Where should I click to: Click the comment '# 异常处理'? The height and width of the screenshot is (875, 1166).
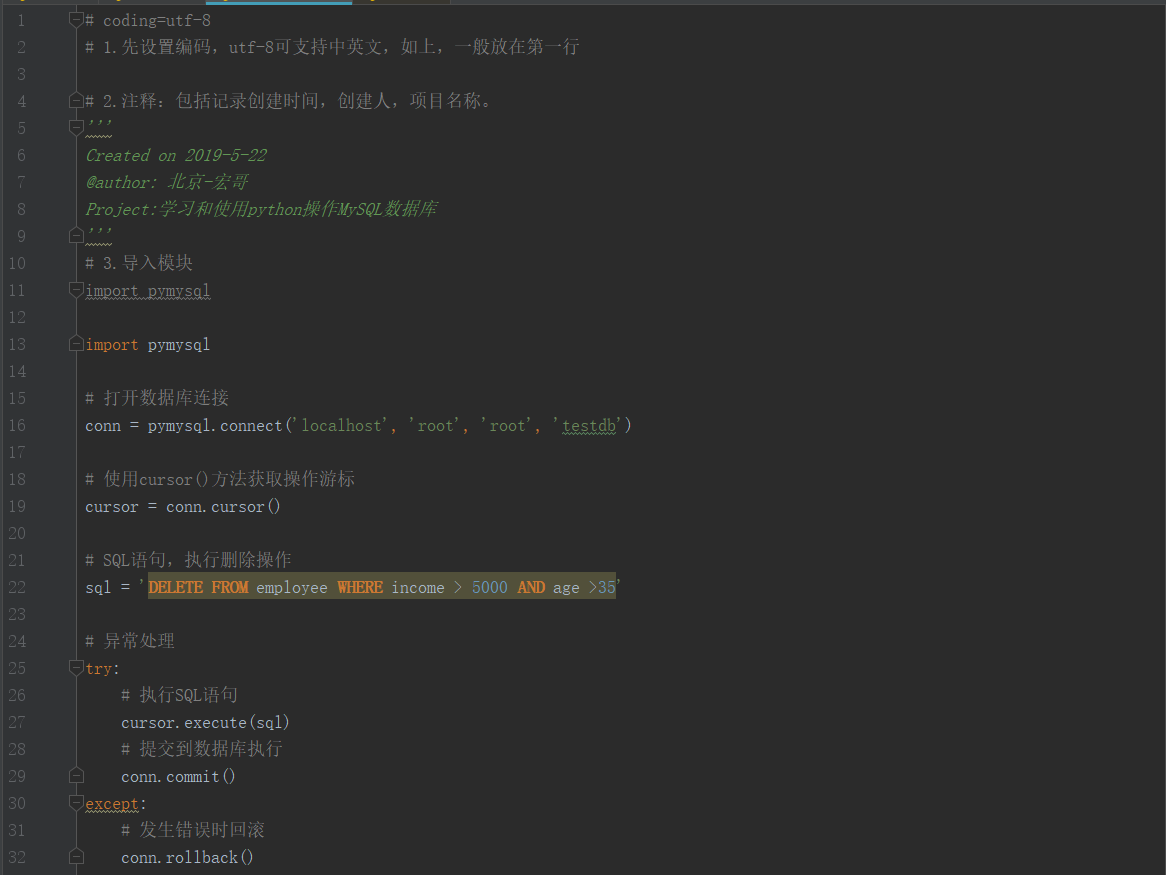point(130,642)
